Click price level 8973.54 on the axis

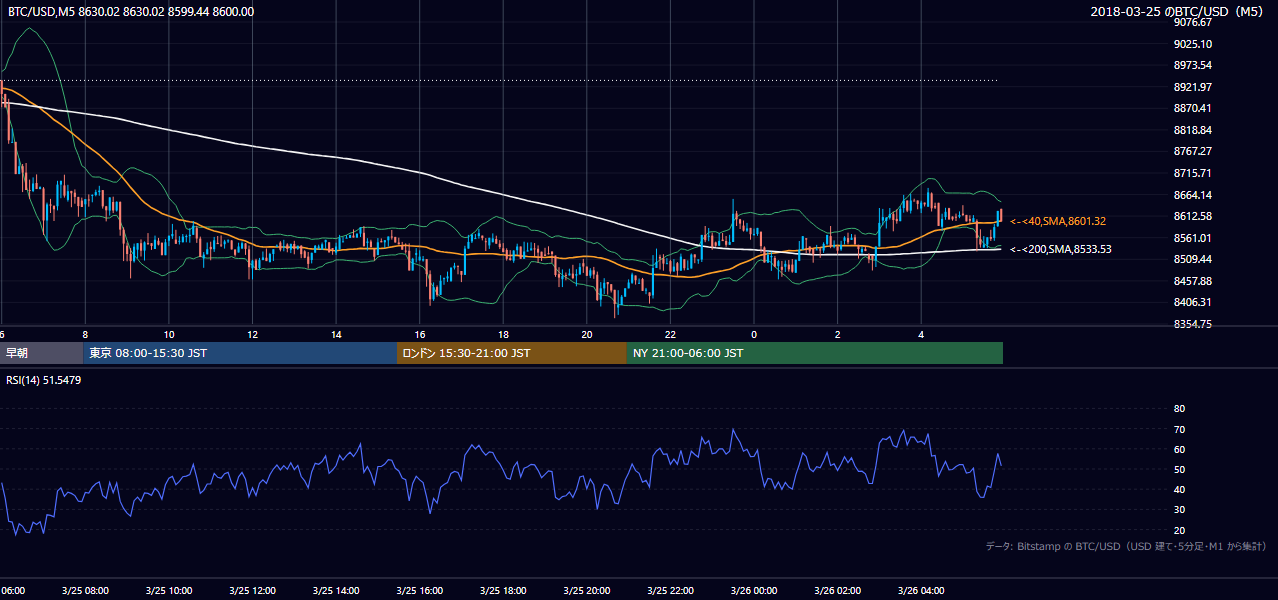click(x=1193, y=65)
